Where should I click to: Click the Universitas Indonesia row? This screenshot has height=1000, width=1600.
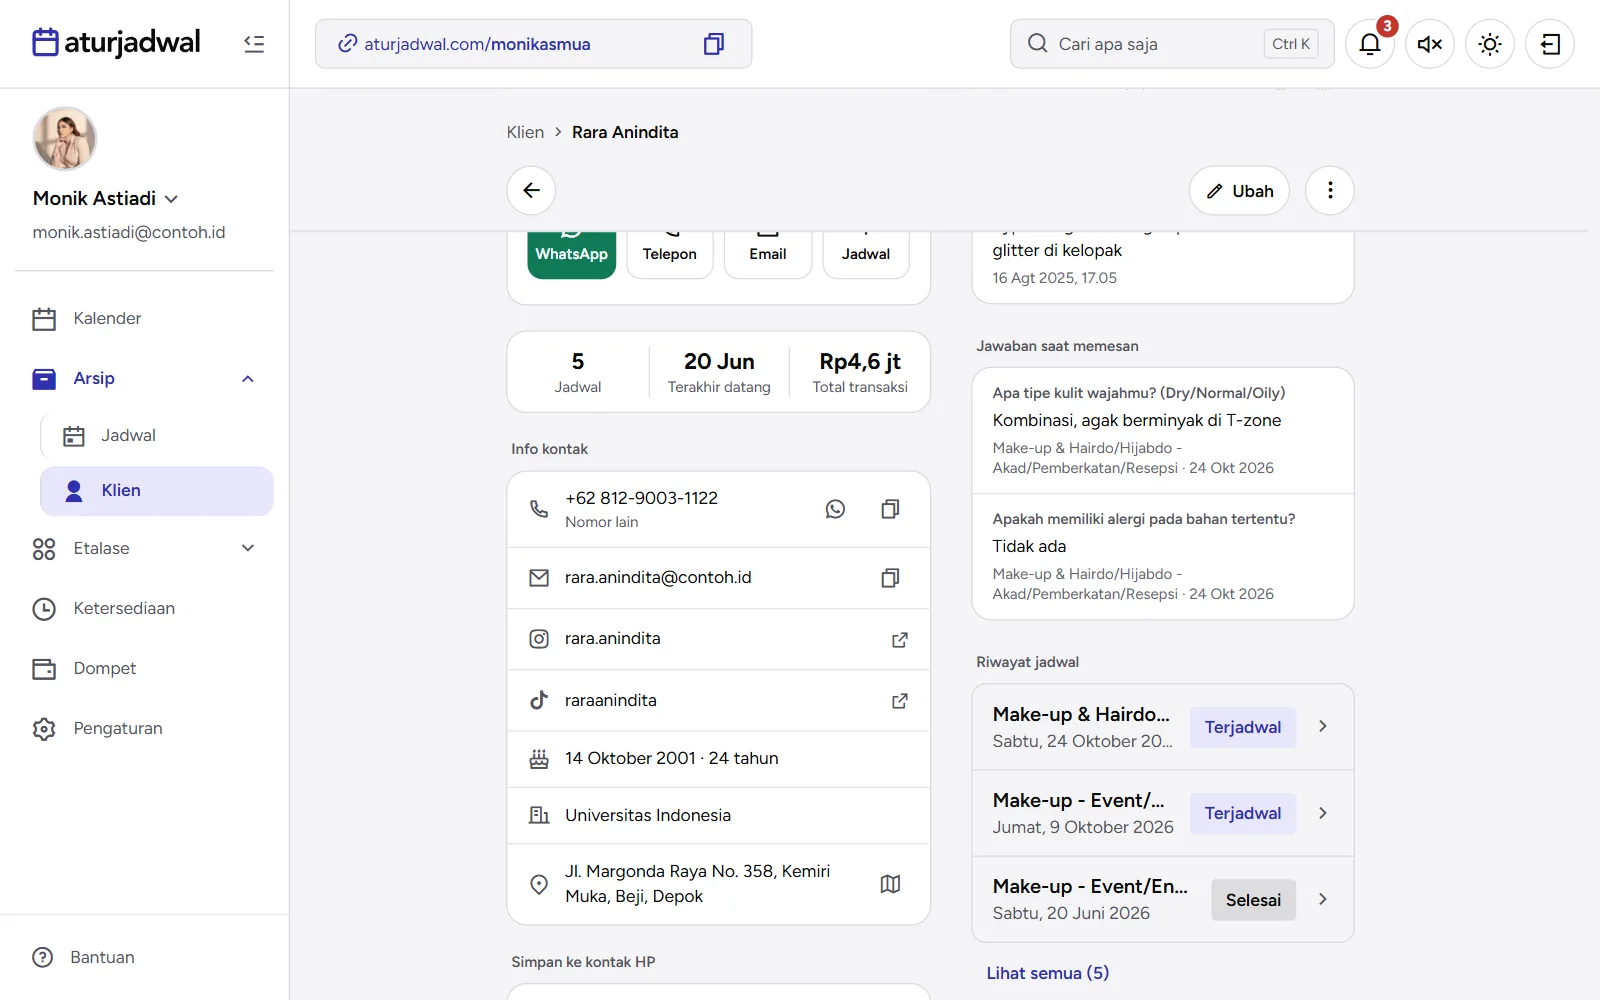point(719,815)
